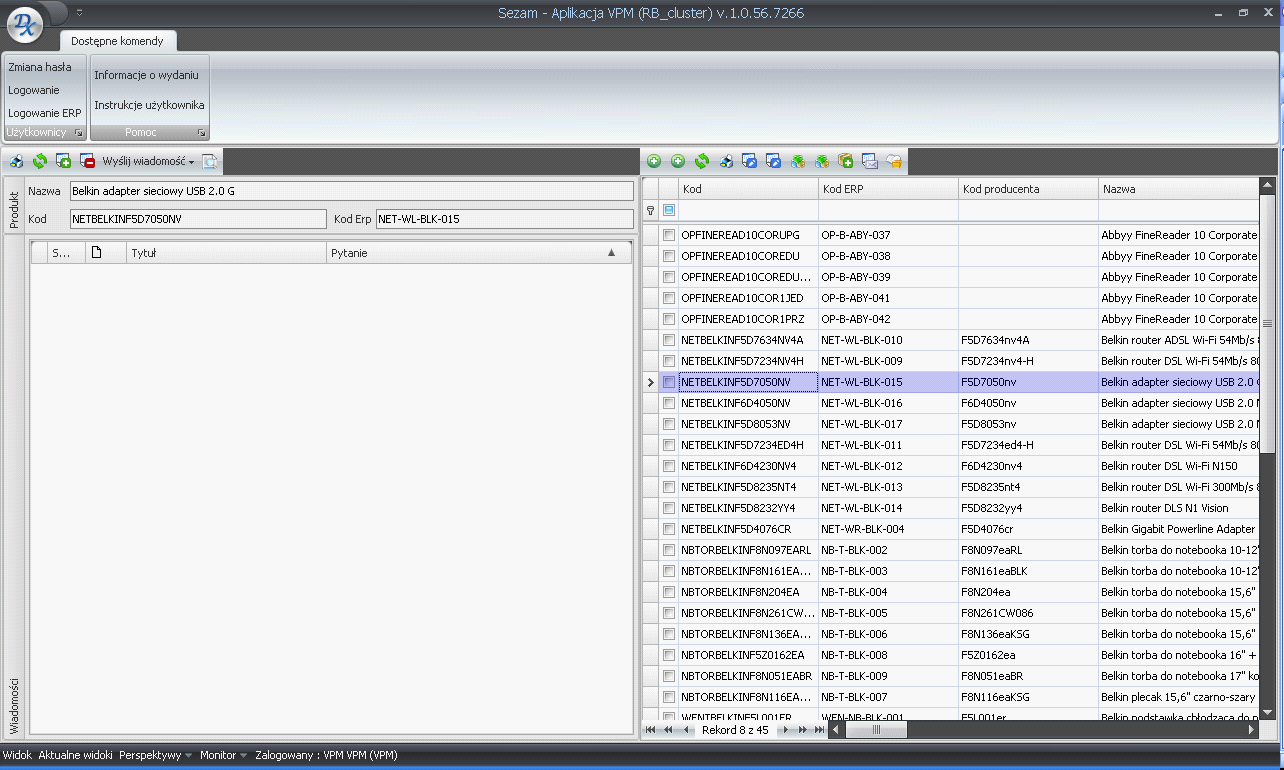Select the Dostępne komendy ribbon tab
Viewport: 1284px width, 770px height.
coord(117,41)
